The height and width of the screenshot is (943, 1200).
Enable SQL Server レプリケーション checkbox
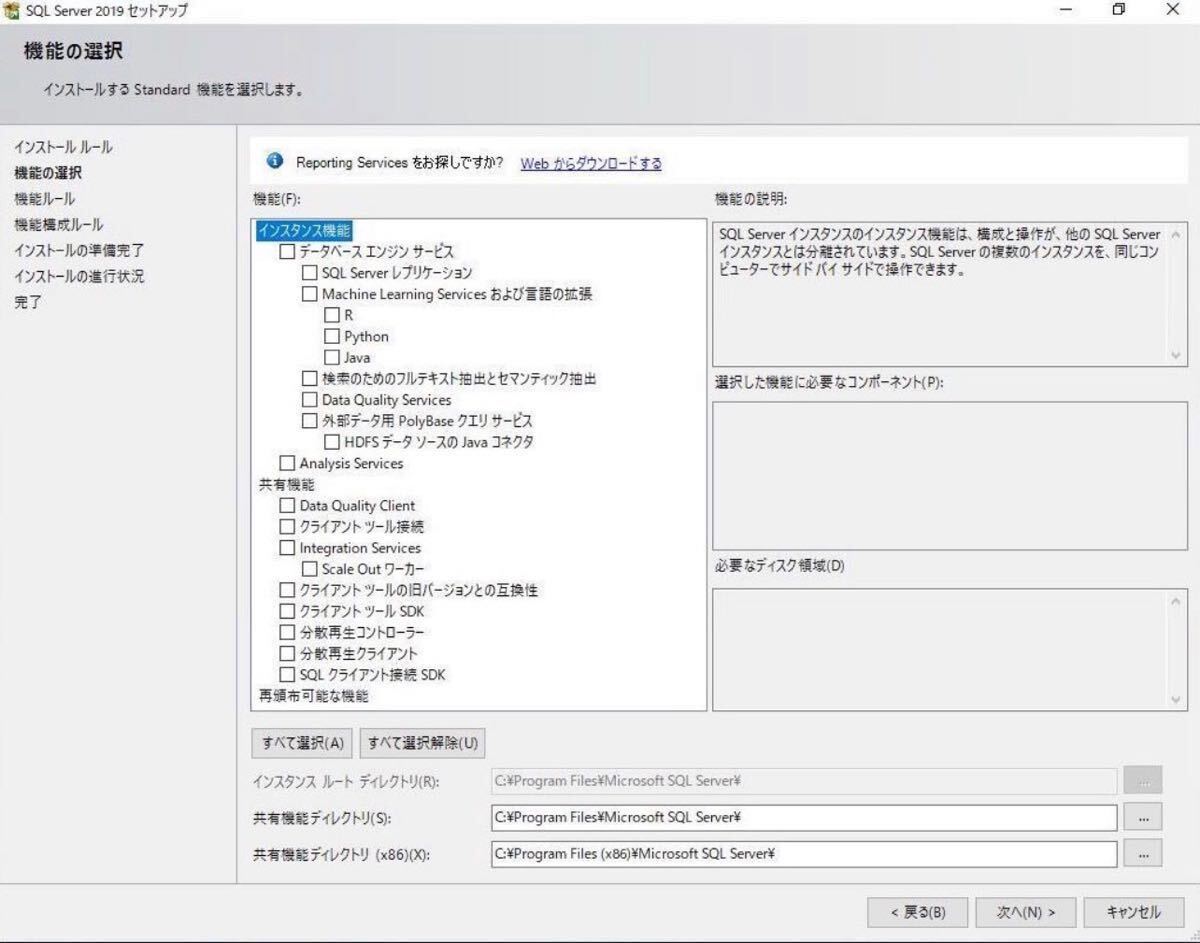pos(309,273)
